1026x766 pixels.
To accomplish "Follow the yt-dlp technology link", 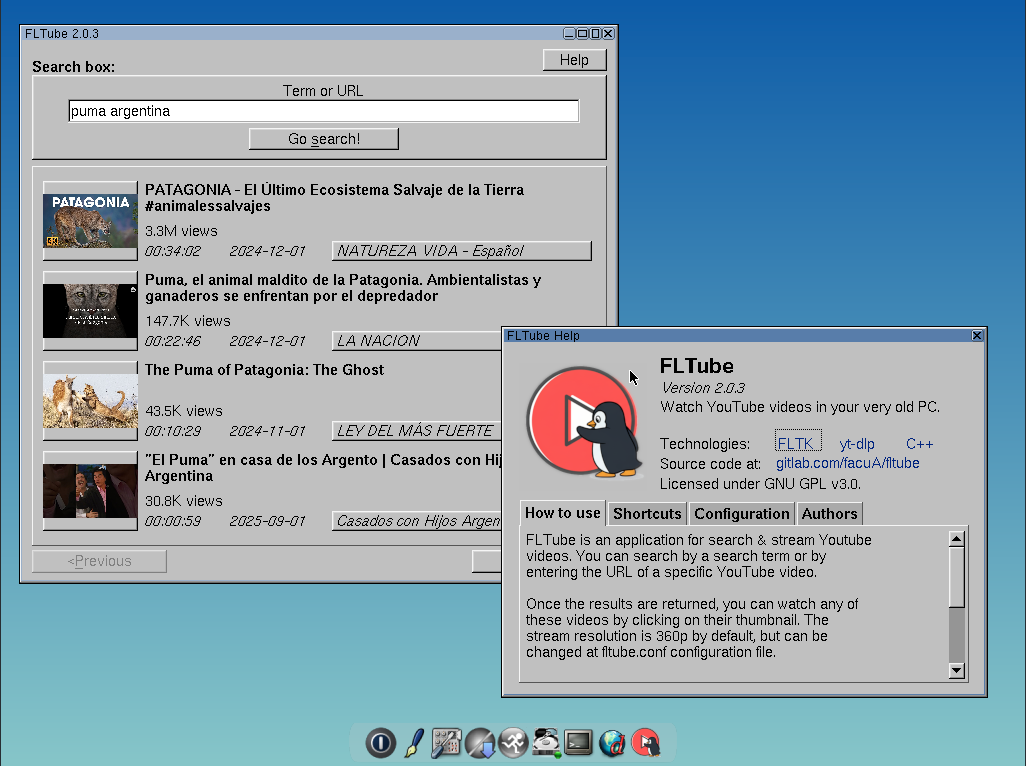I will click(x=857, y=443).
